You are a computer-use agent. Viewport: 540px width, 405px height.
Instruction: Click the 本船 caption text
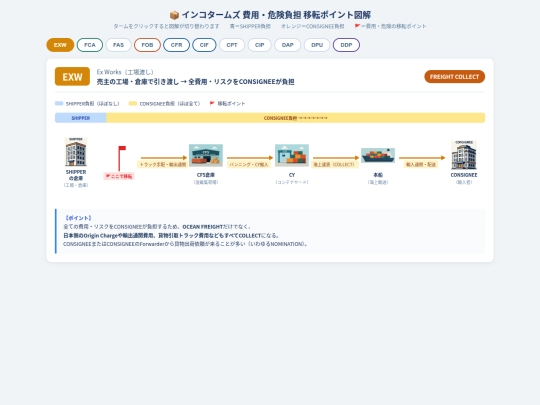[378, 175]
